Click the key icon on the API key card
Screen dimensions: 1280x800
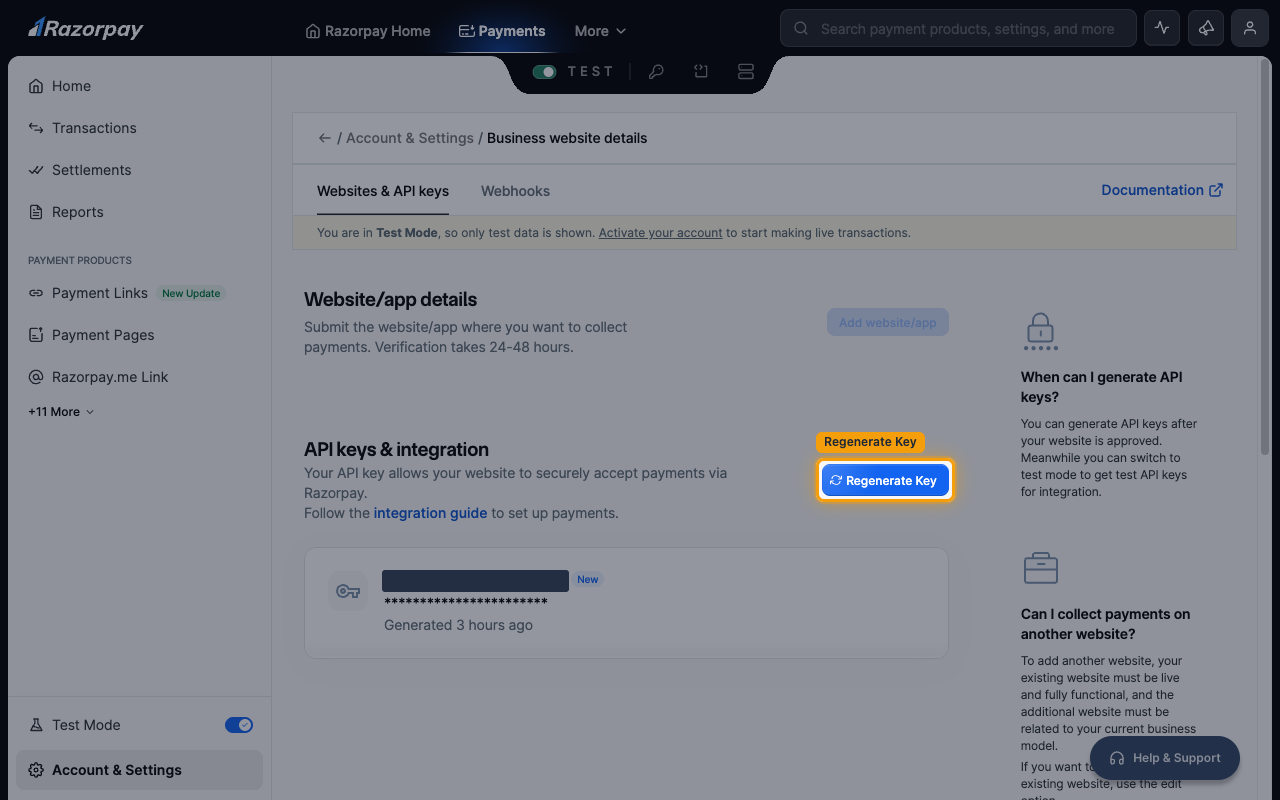[348, 591]
